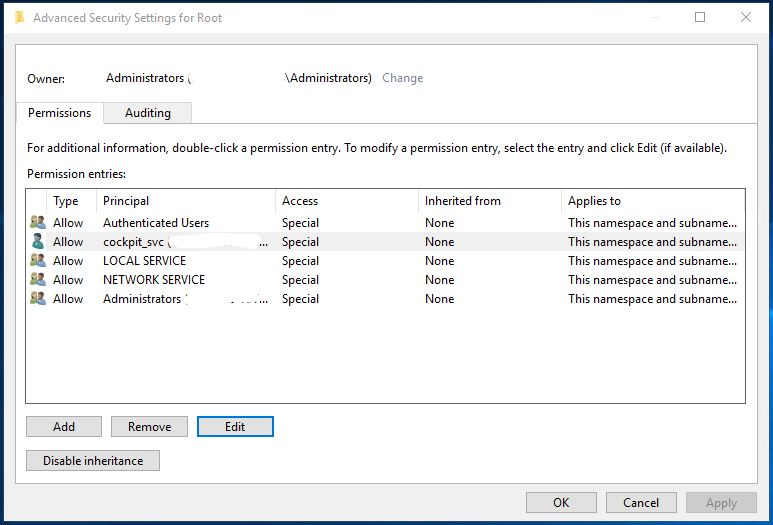This screenshot has width=773, height=525.
Task: Click Allow in NETWORK SERVICE row
Action: 68,280
